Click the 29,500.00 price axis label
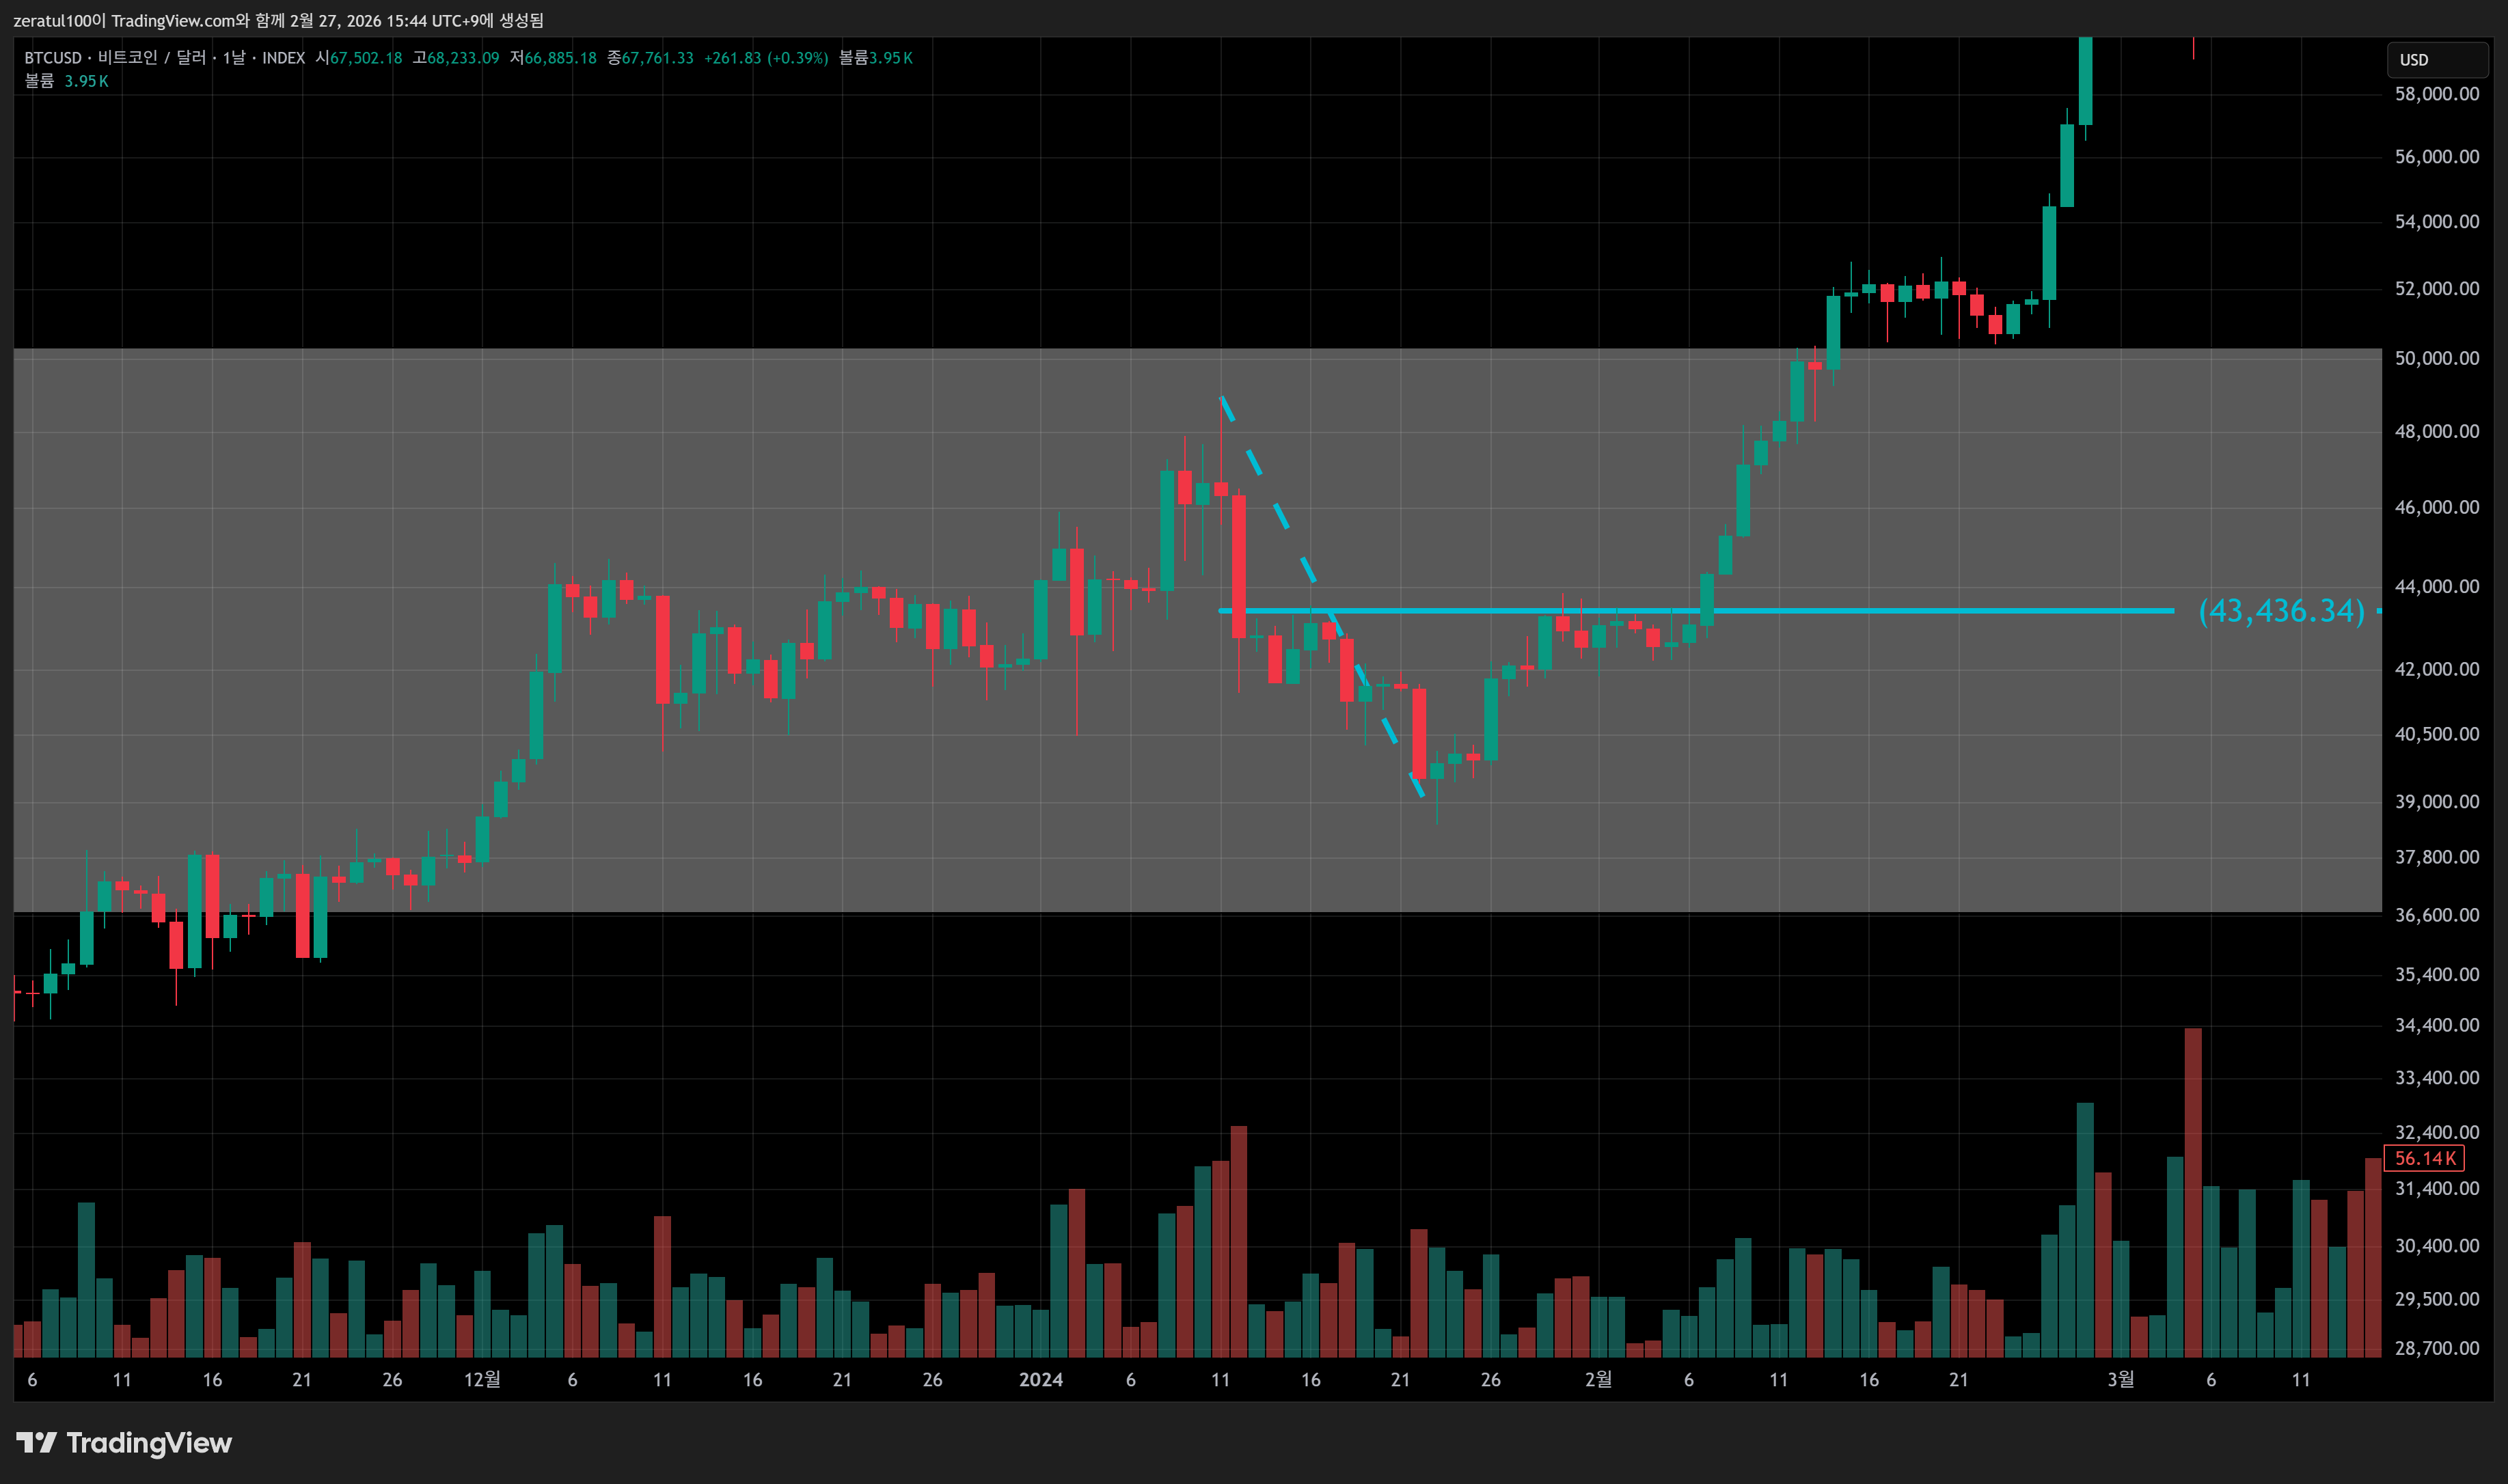Viewport: 2508px width, 1484px height. coord(2437,1299)
